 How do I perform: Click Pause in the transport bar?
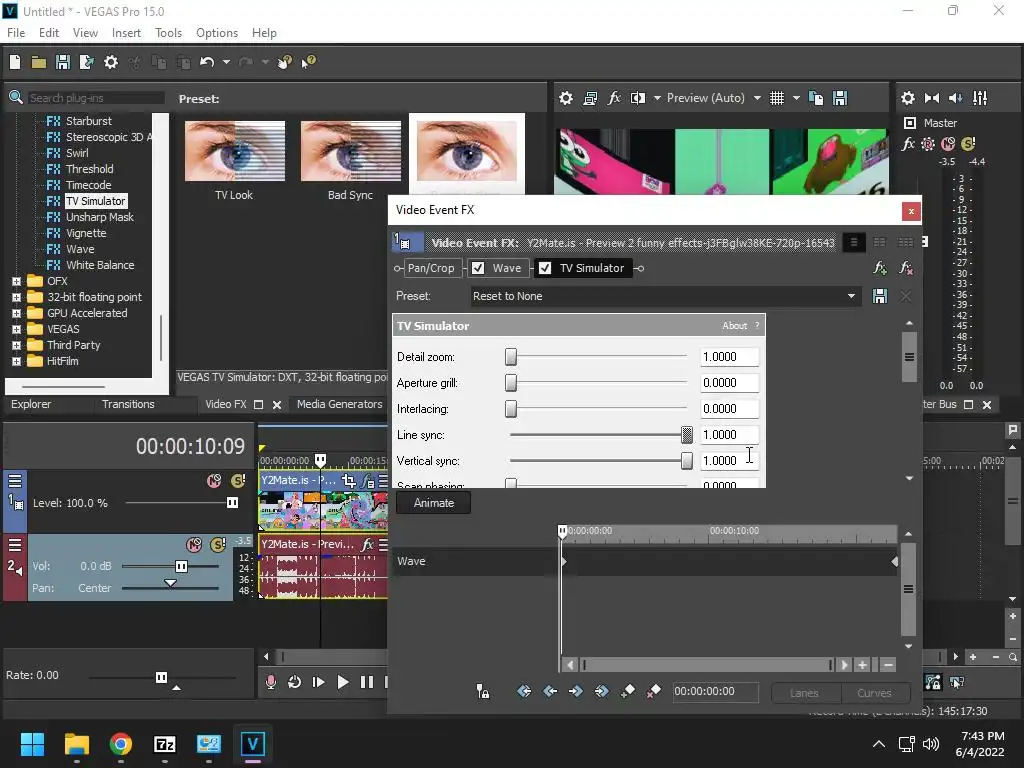[x=367, y=682]
